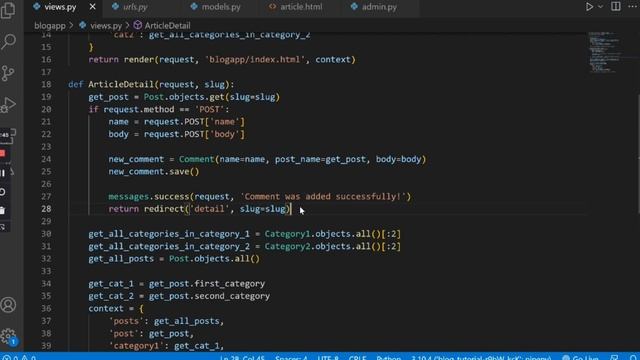The height and width of the screenshot is (360, 640).
Task: Click 'get_cat_1' assignment on line 34
Action: coord(111,284)
